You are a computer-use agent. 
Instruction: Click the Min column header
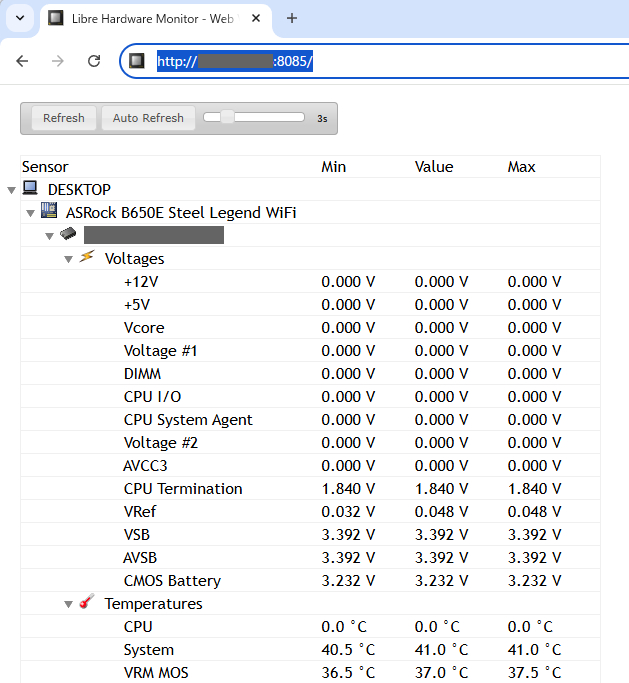pos(334,167)
